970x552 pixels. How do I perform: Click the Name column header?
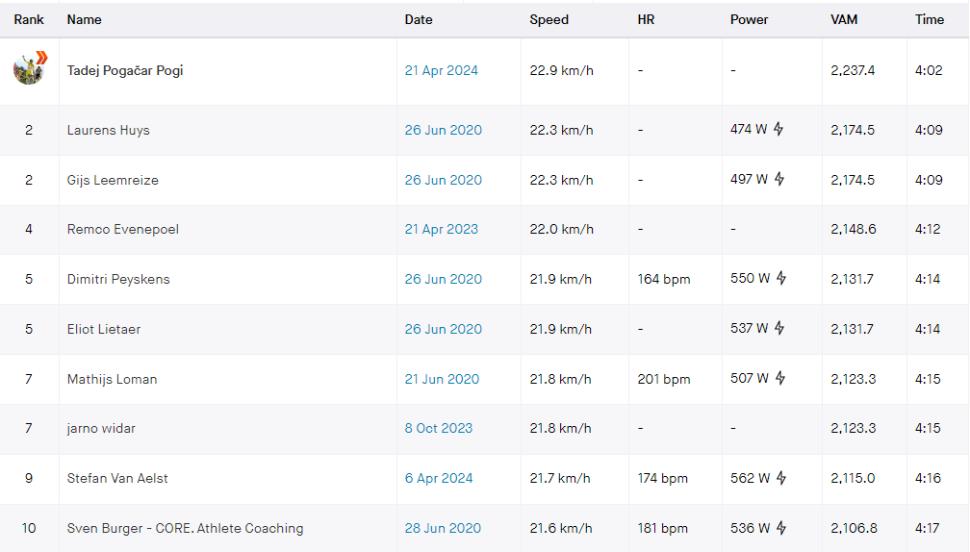tap(84, 19)
